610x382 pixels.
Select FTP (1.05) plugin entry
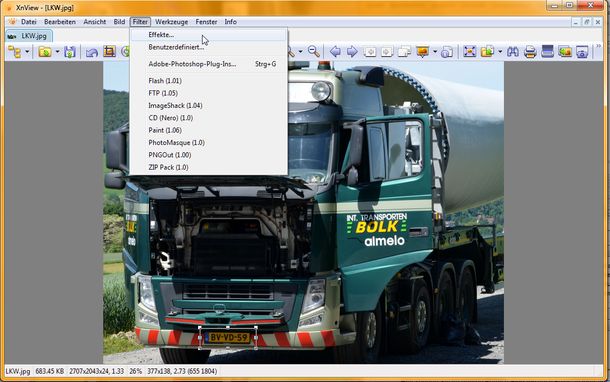[x=209, y=93]
